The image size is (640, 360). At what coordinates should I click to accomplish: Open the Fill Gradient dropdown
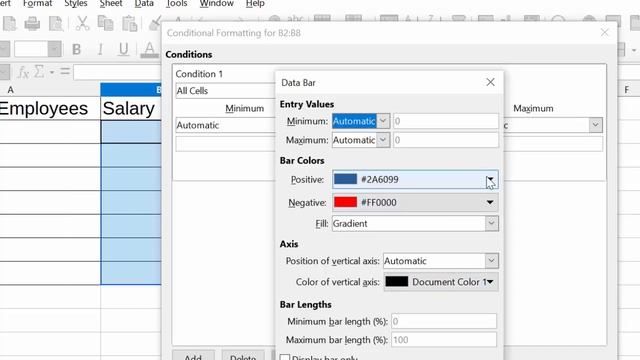(415, 223)
